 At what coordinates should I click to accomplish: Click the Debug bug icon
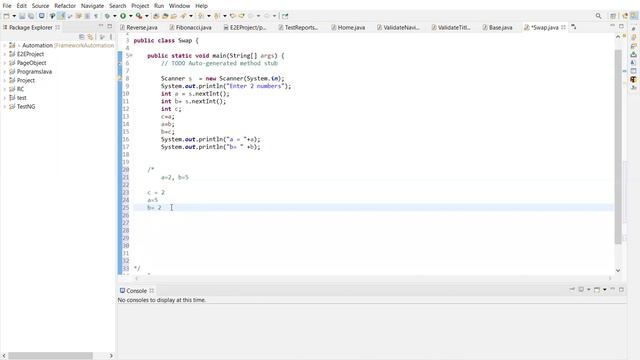[107, 16]
